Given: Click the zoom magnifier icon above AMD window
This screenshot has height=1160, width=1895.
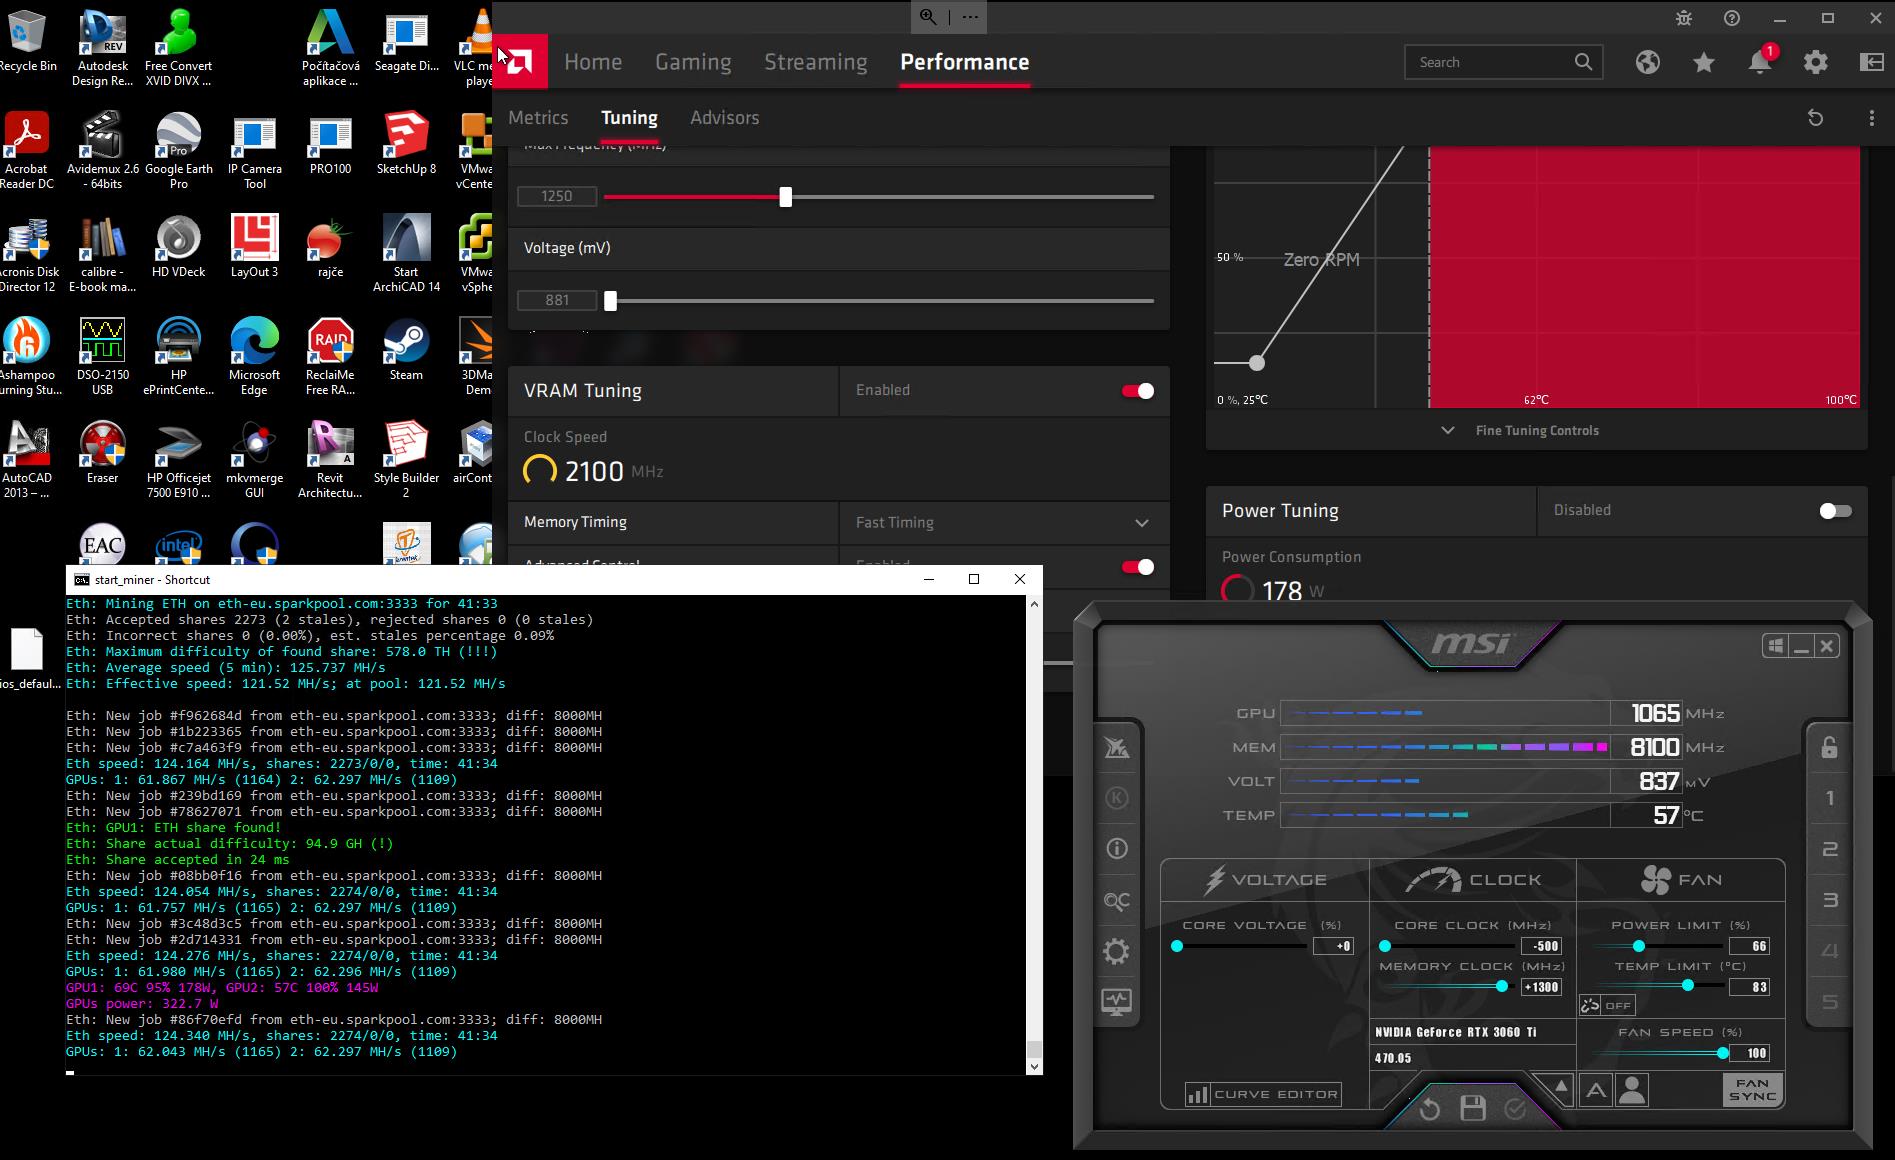Looking at the screenshot, I should pos(929,17).
